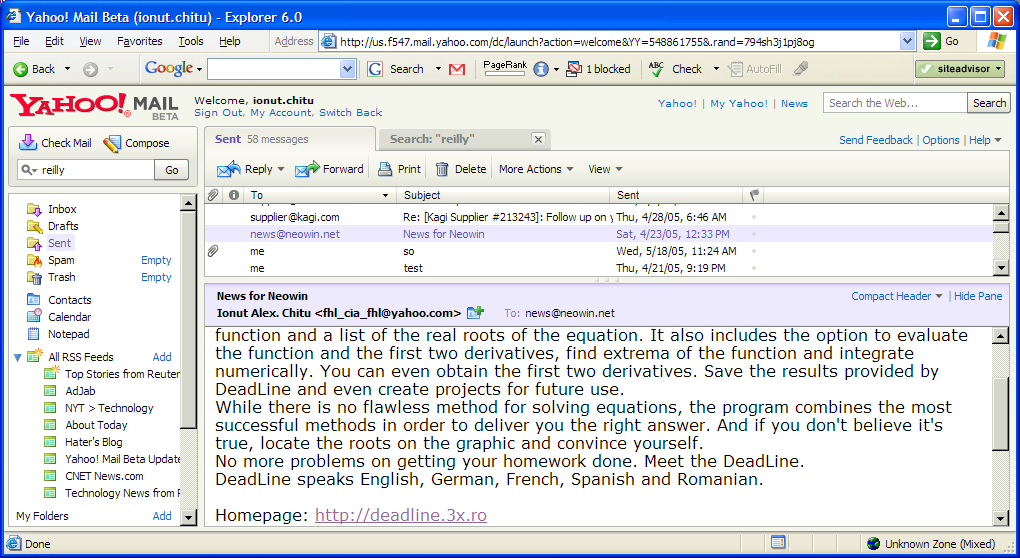Viewport: 1020px width, 558px height.
Task: Click the Send Feedback link
Action: pos(876,140)
